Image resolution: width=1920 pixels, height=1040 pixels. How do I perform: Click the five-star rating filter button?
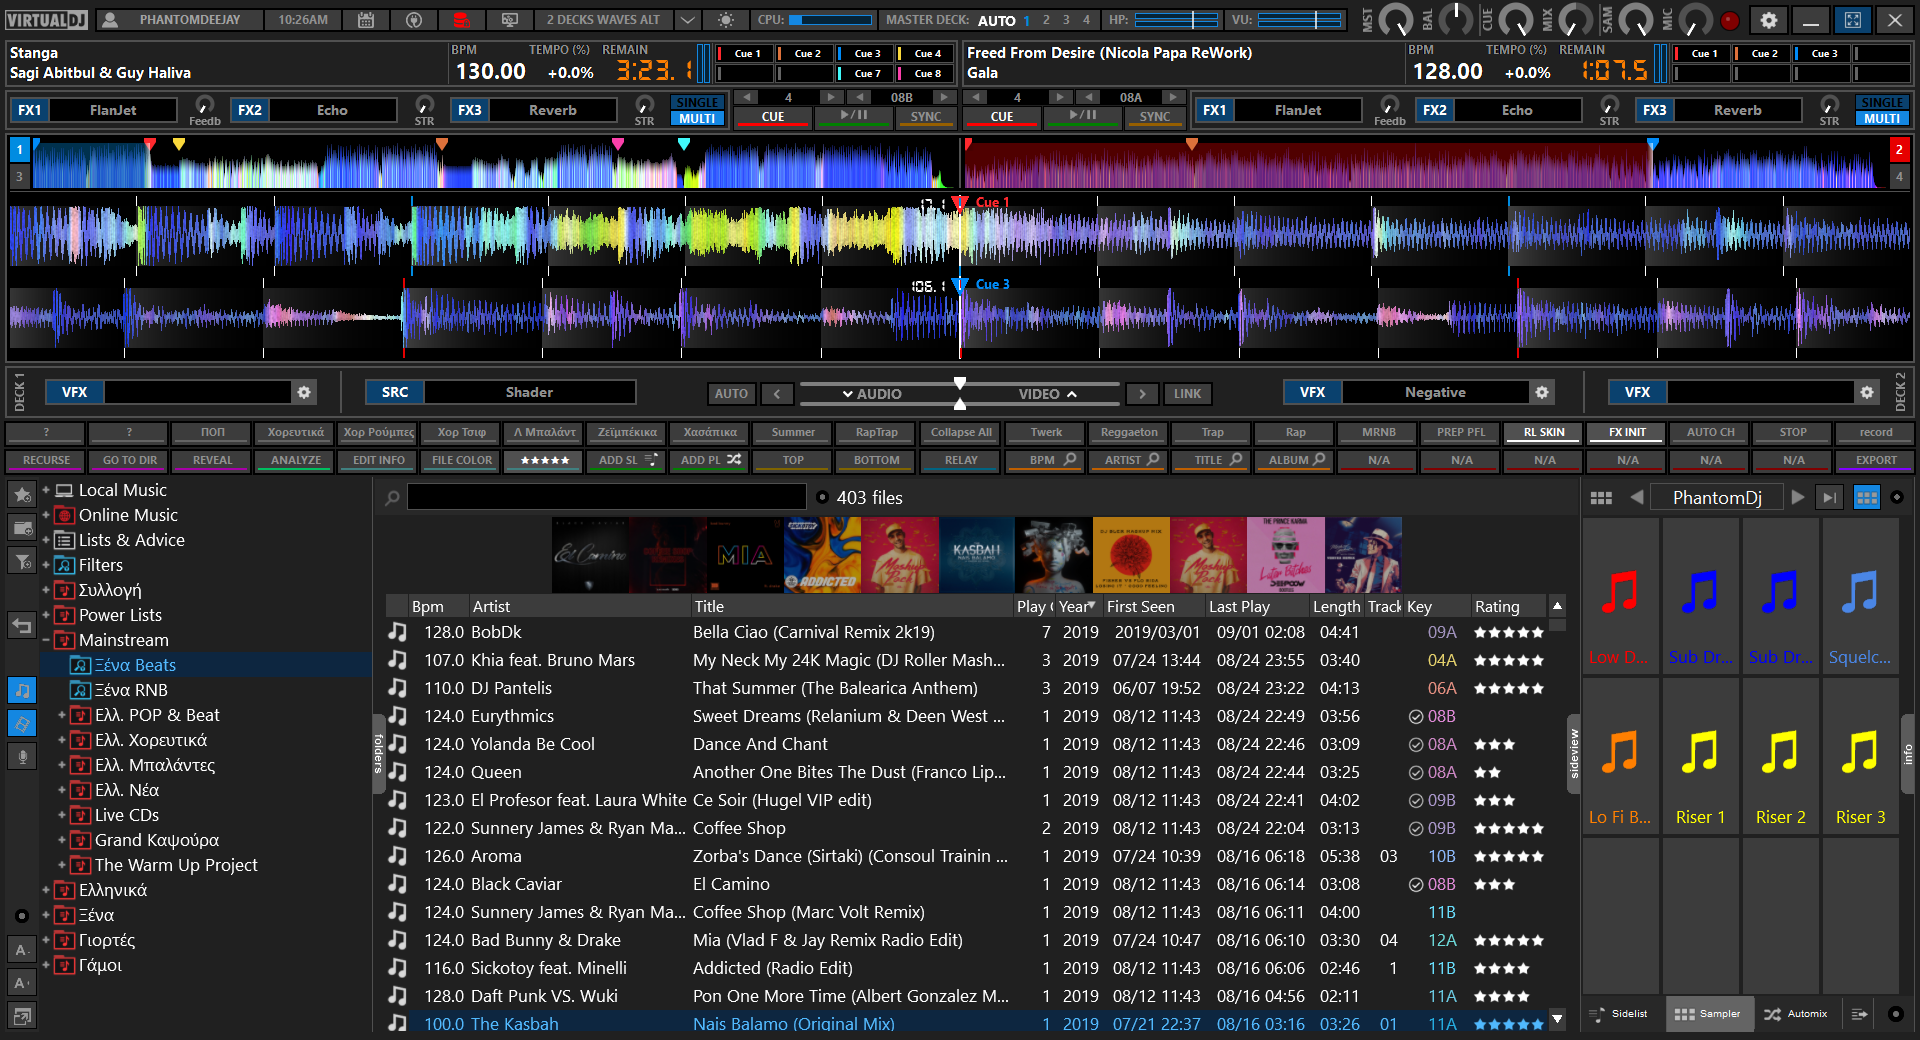click(545, 460)
